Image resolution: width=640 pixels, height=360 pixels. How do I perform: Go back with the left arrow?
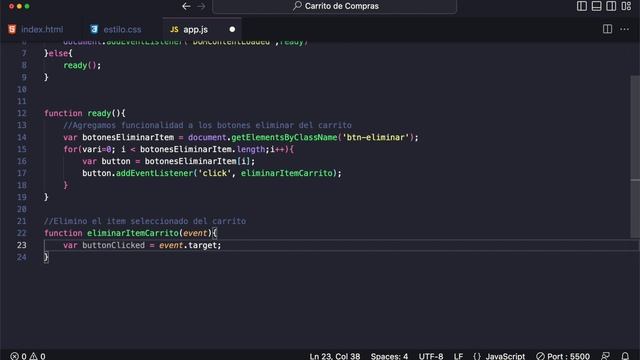pos(186,6)
